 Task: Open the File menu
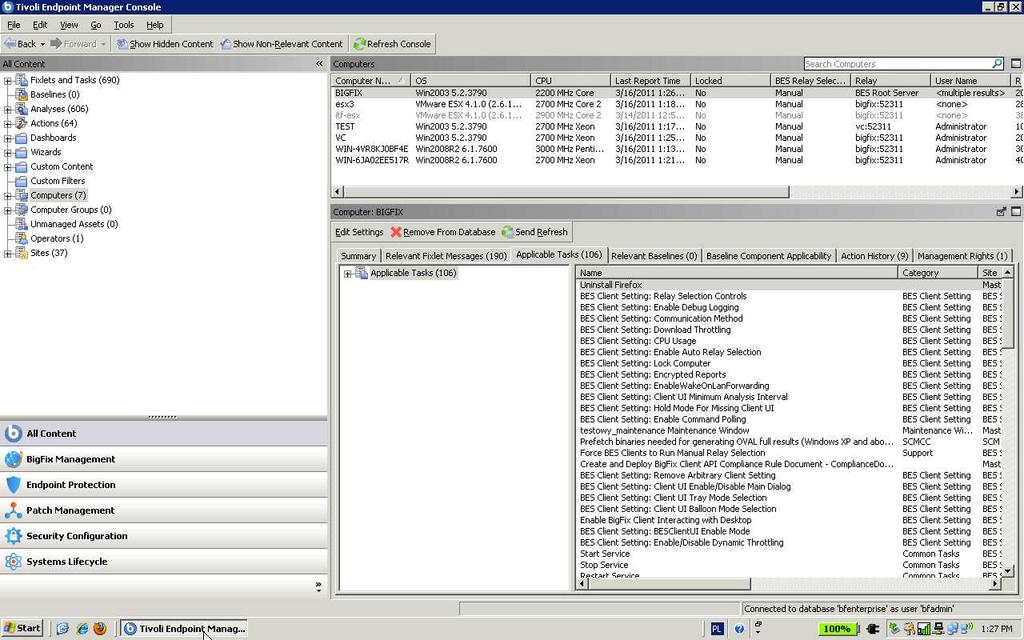pos(14,25)
